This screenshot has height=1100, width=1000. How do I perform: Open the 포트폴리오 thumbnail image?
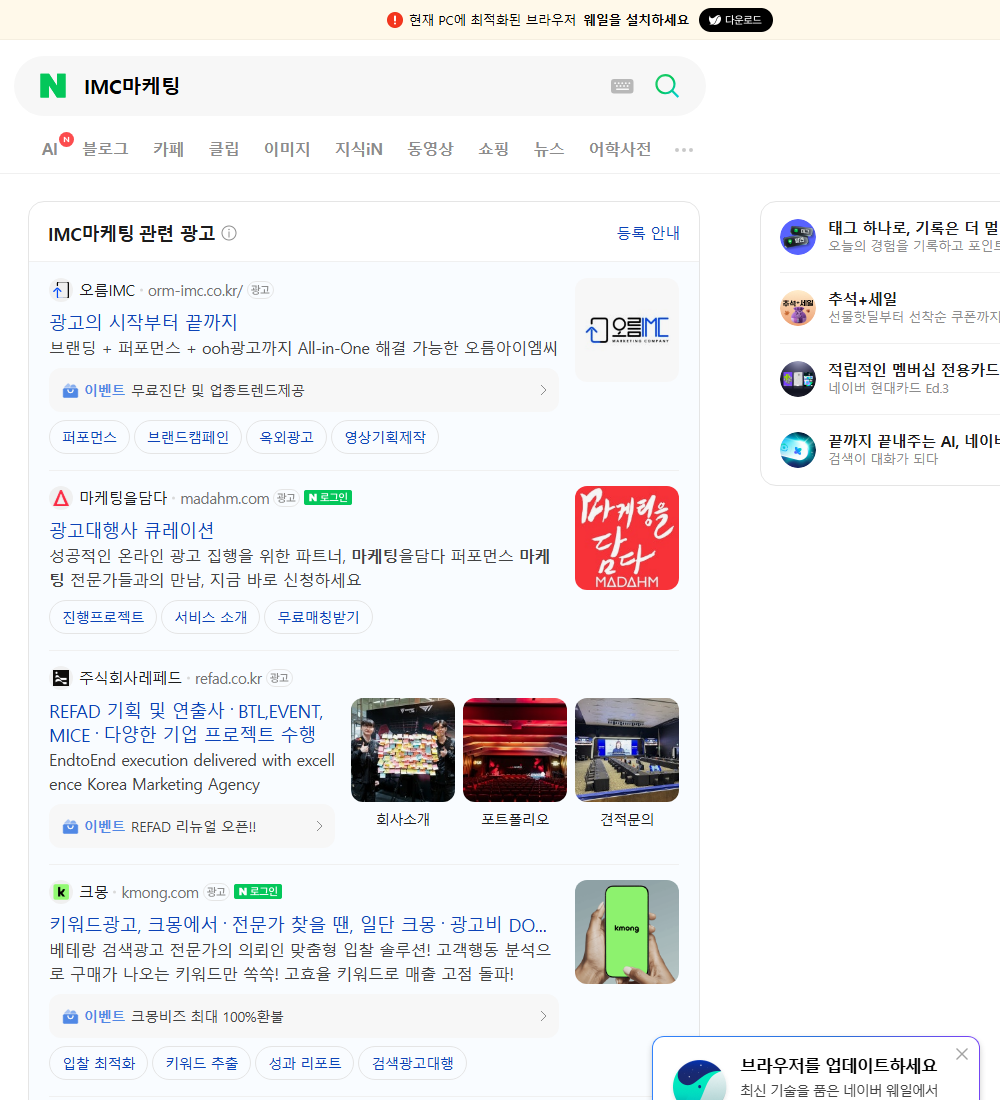point(515,750)
